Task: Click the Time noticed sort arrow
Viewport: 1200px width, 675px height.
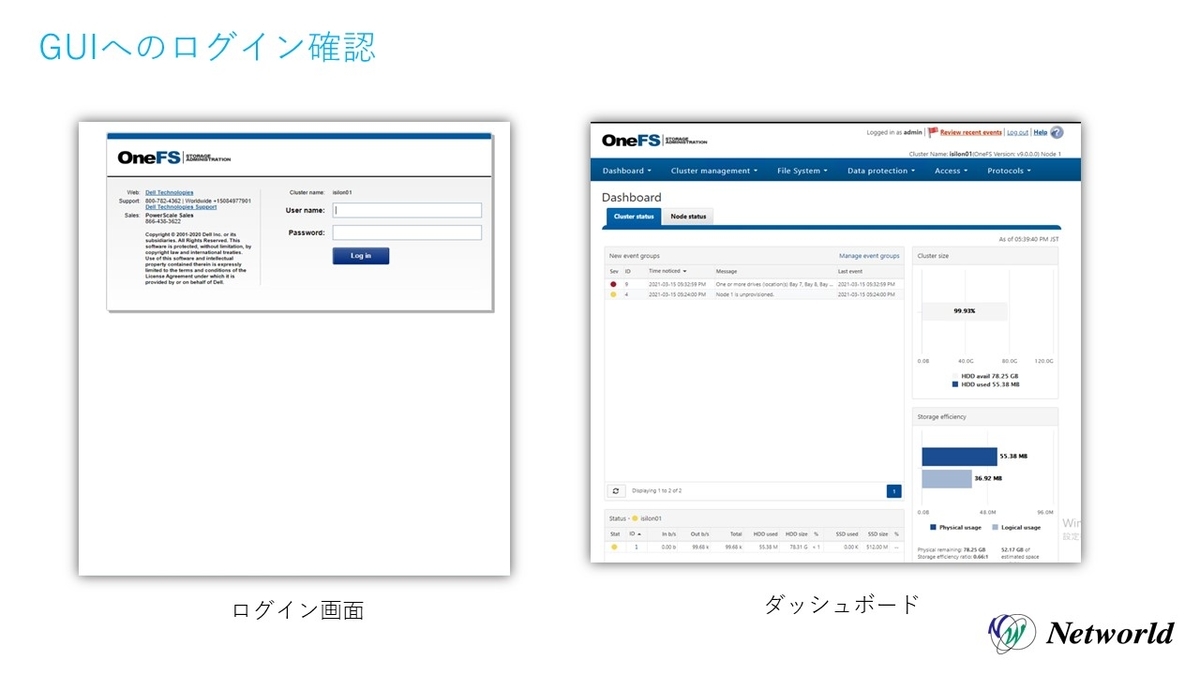Action: pyautogui.click(x=685, y=271)
